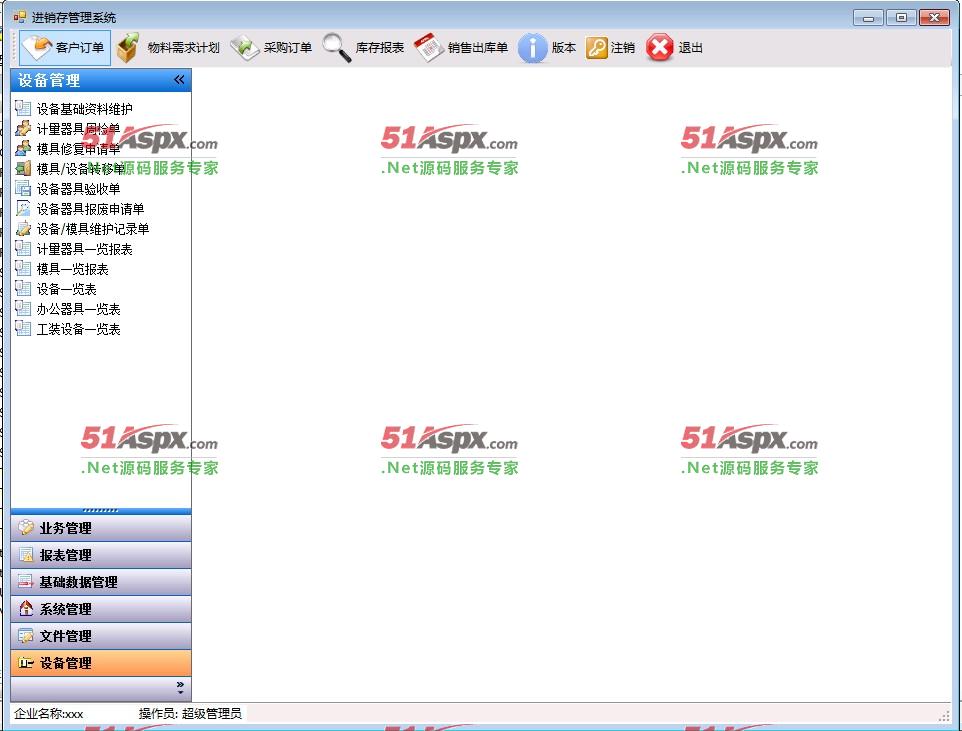Click the 文件管理 section icon
This screenshot has width=962, height=731.
click(26, 636)
